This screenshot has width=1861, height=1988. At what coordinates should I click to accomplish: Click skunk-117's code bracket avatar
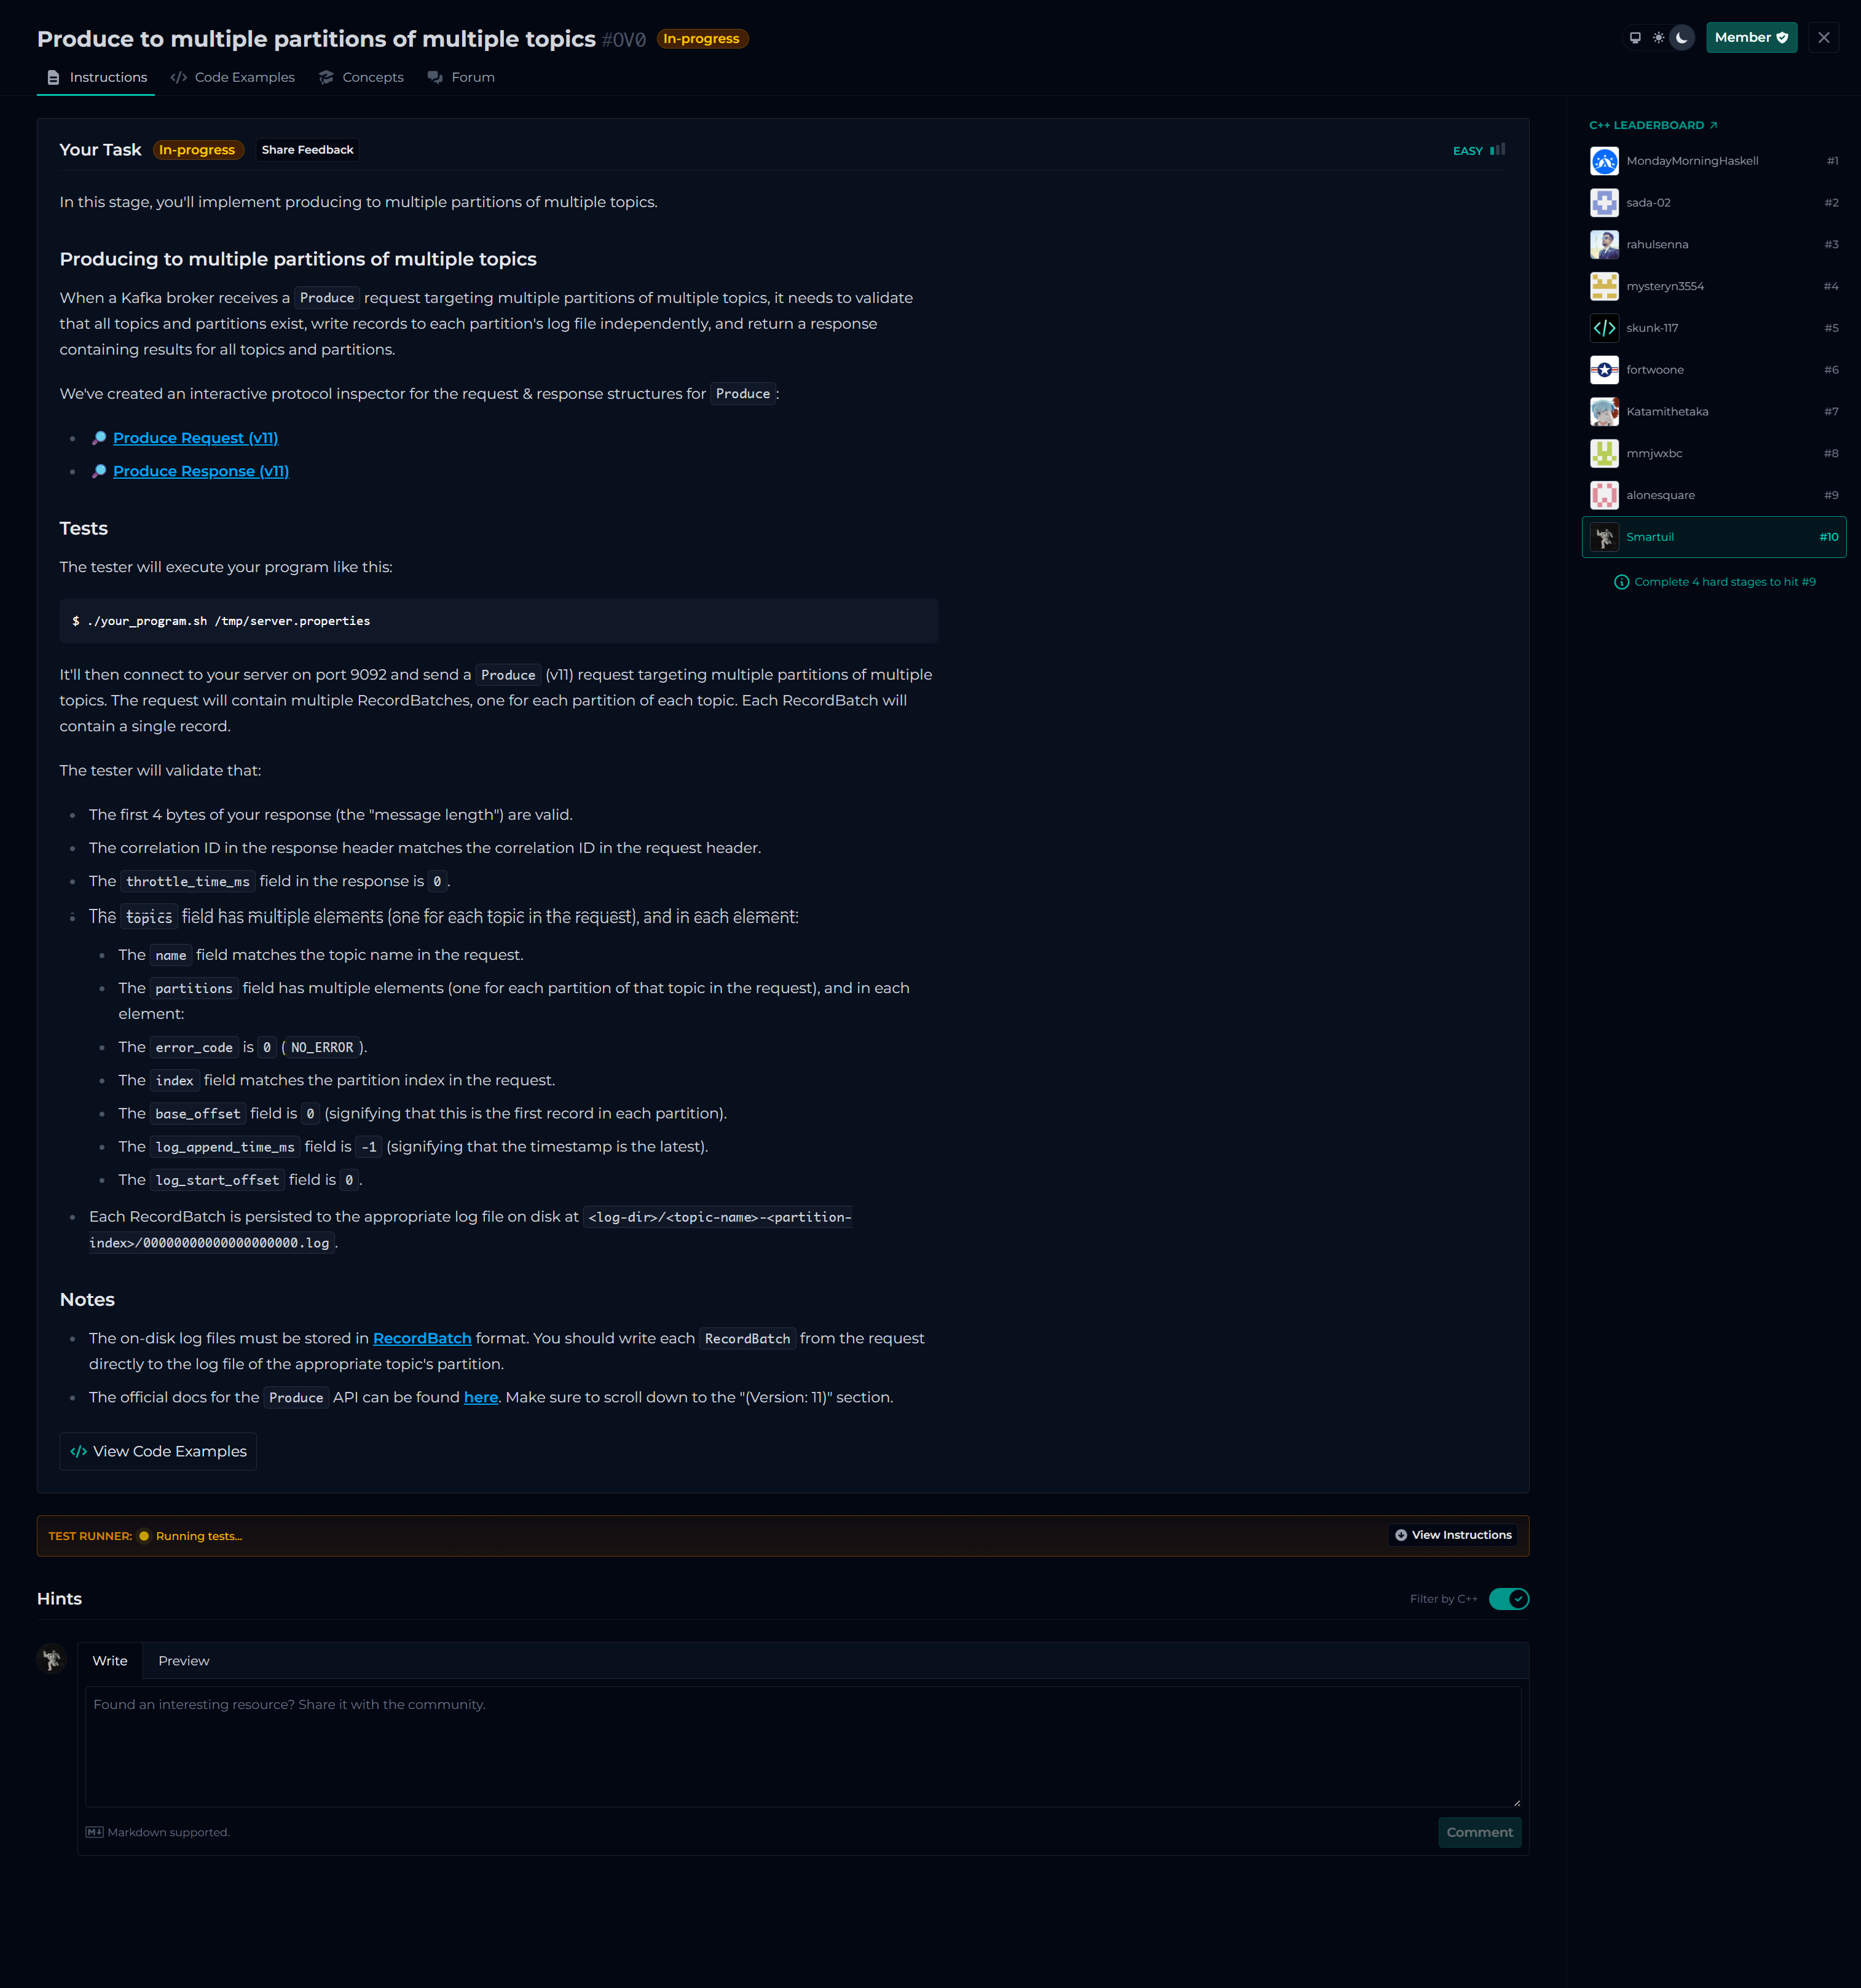point(1604,328)
